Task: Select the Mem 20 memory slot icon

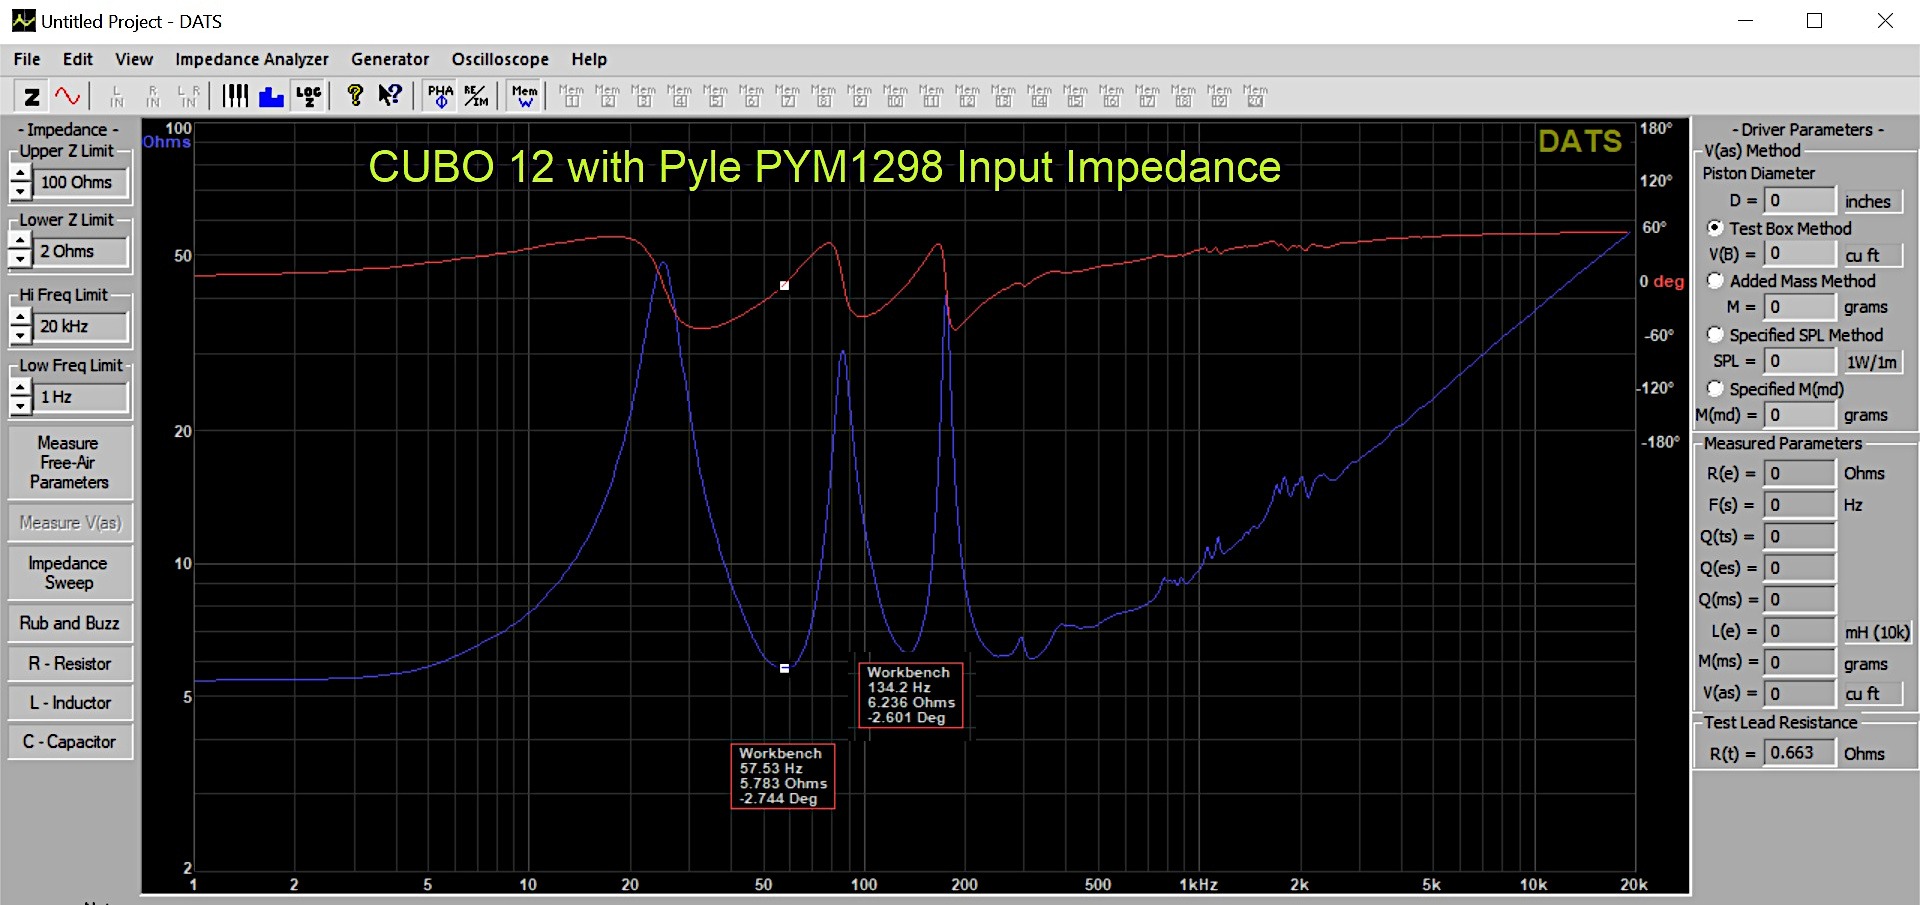Action: pyautogui.click(x=1255, y=96)
